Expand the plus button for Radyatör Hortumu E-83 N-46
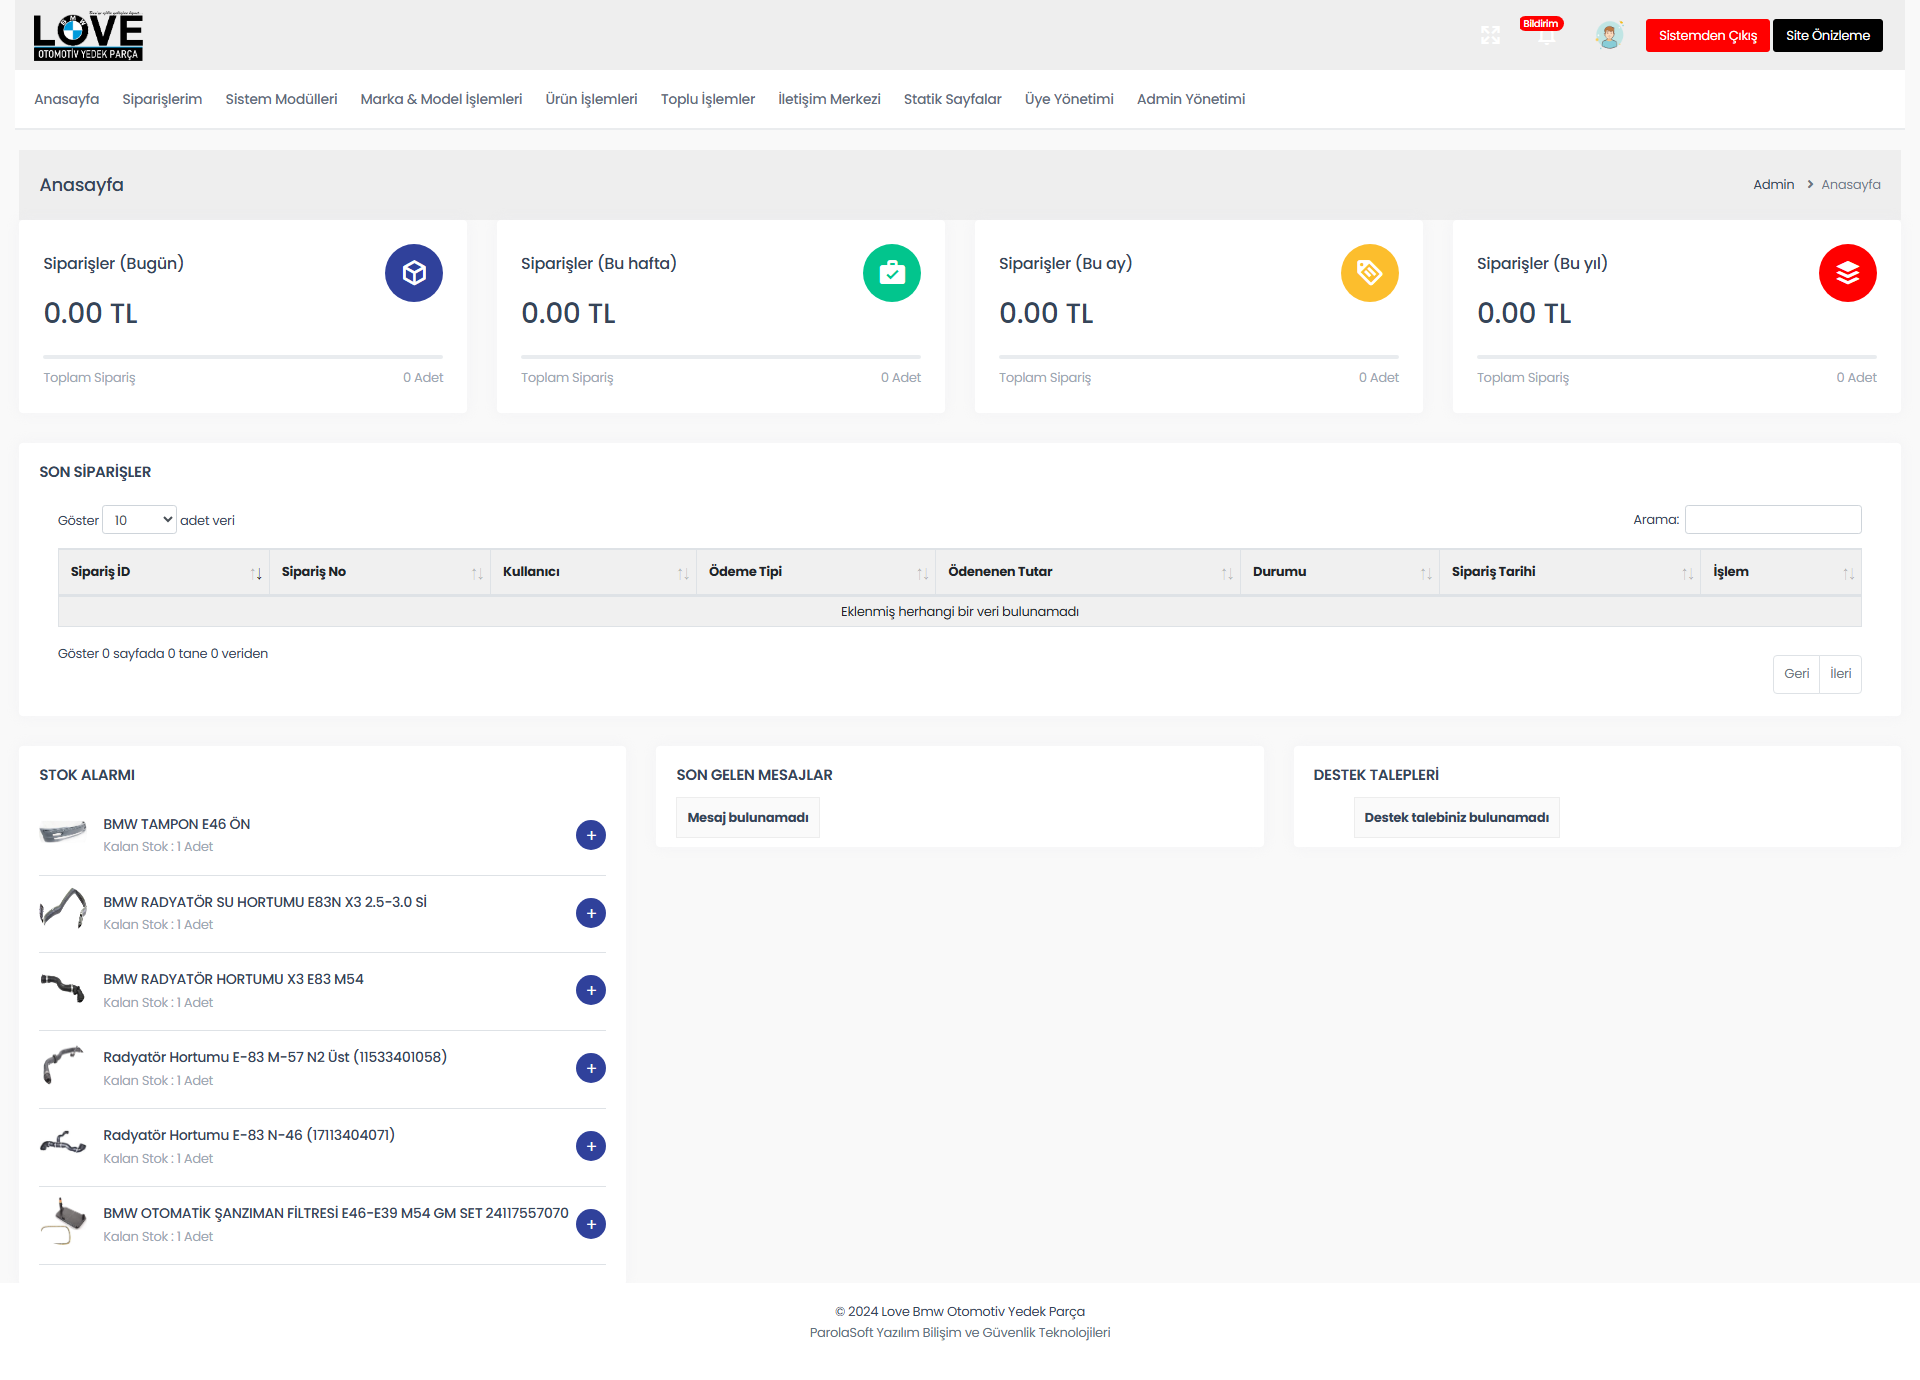The width and height of the screenshot is (1920, 1380). click(x=591, y=1146)
